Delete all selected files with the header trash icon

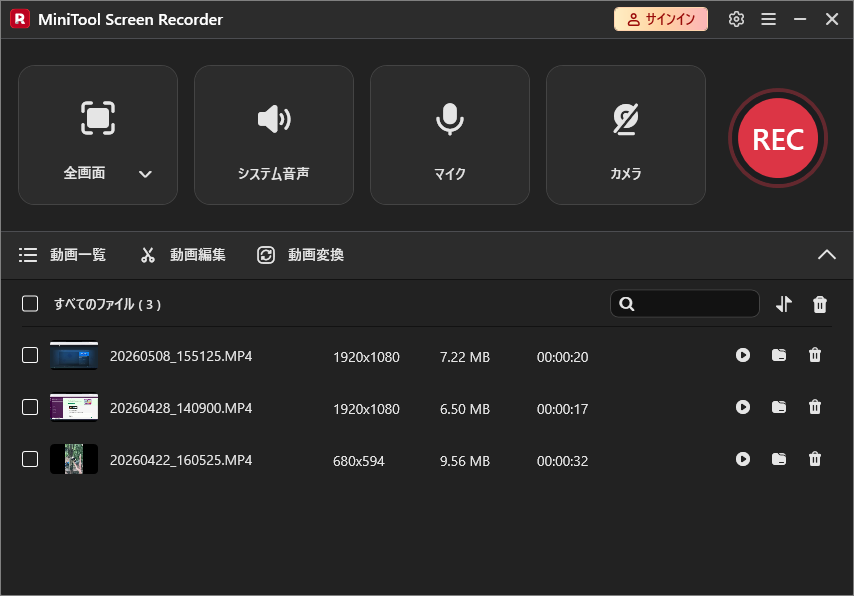tap(820, 304)
